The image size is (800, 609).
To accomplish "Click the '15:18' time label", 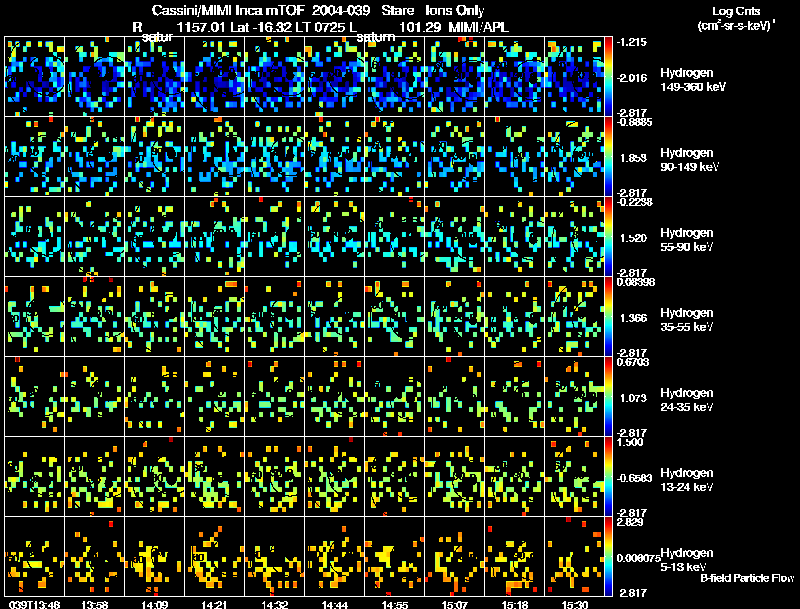I will click(514, 604).
